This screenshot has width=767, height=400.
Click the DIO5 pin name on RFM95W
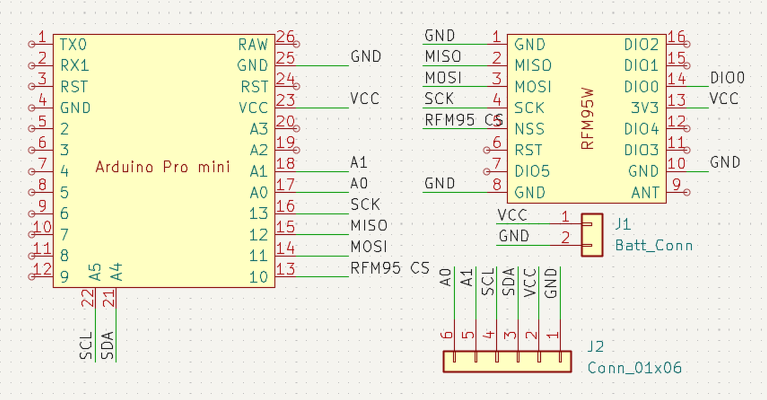coord(532,171)
